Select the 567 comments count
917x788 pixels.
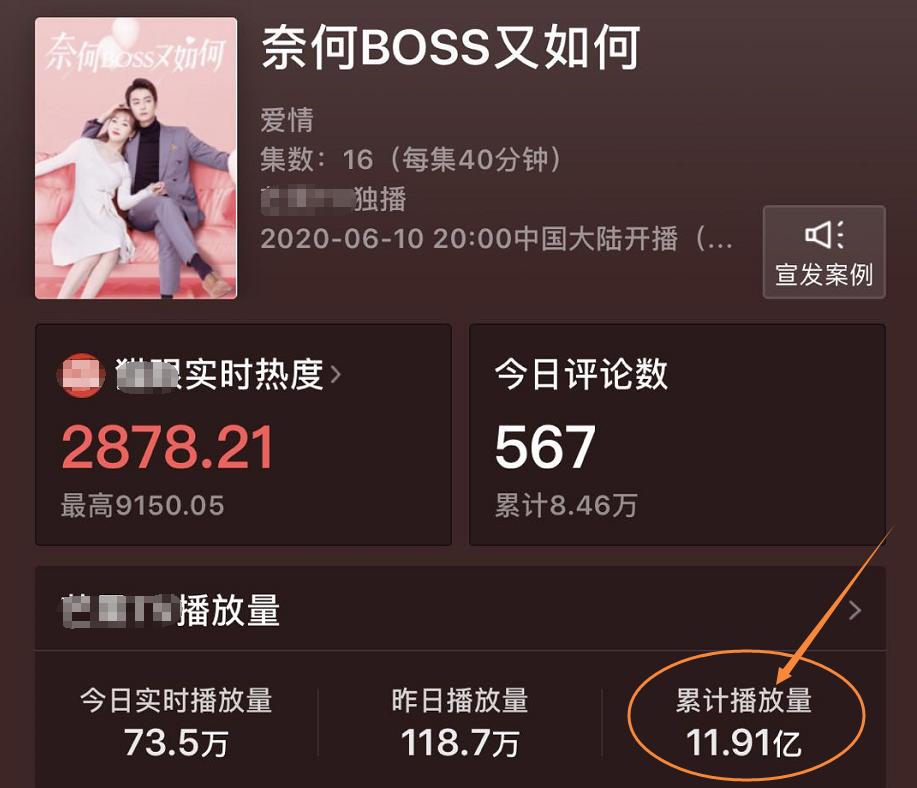(545, 447)
